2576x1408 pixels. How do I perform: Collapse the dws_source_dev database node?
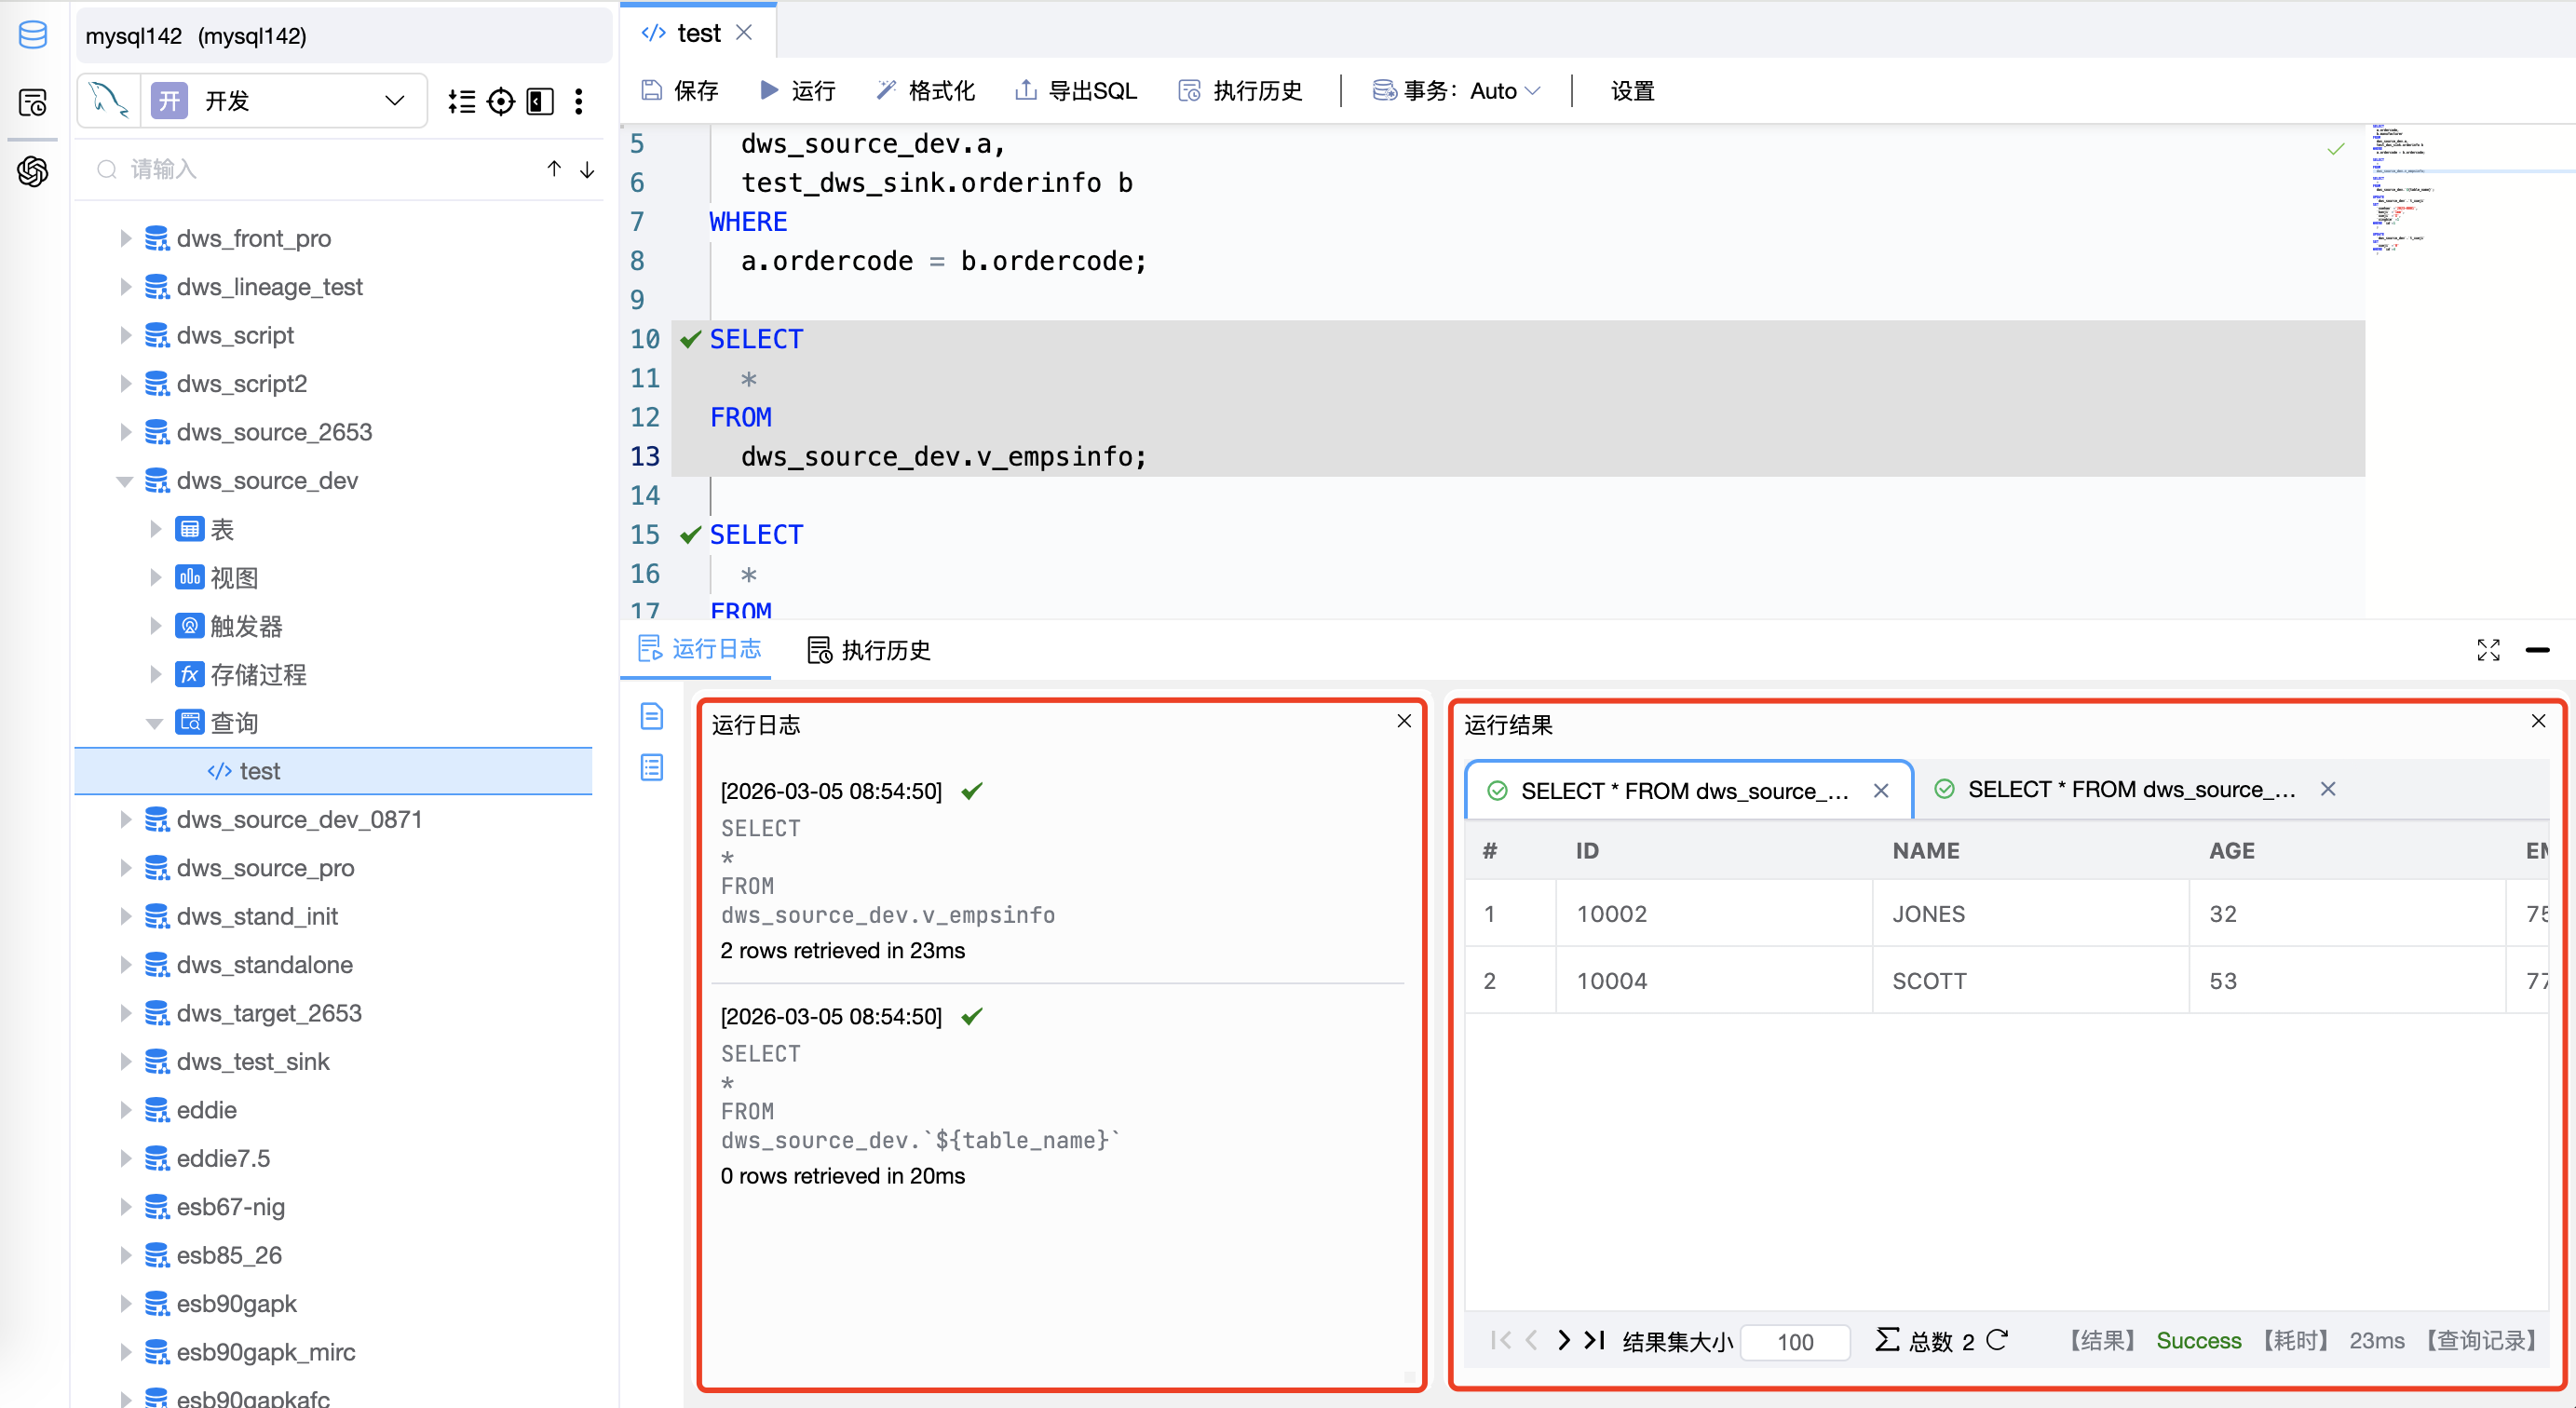tap(125, 480)
